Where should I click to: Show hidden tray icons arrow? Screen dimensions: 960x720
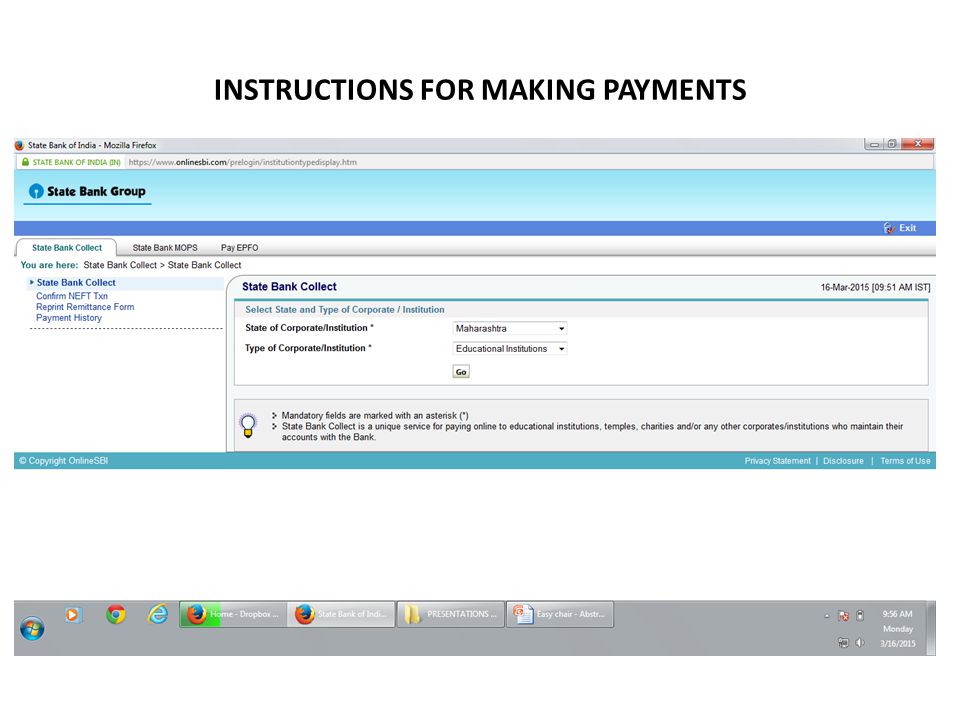(x=827, y=616)
